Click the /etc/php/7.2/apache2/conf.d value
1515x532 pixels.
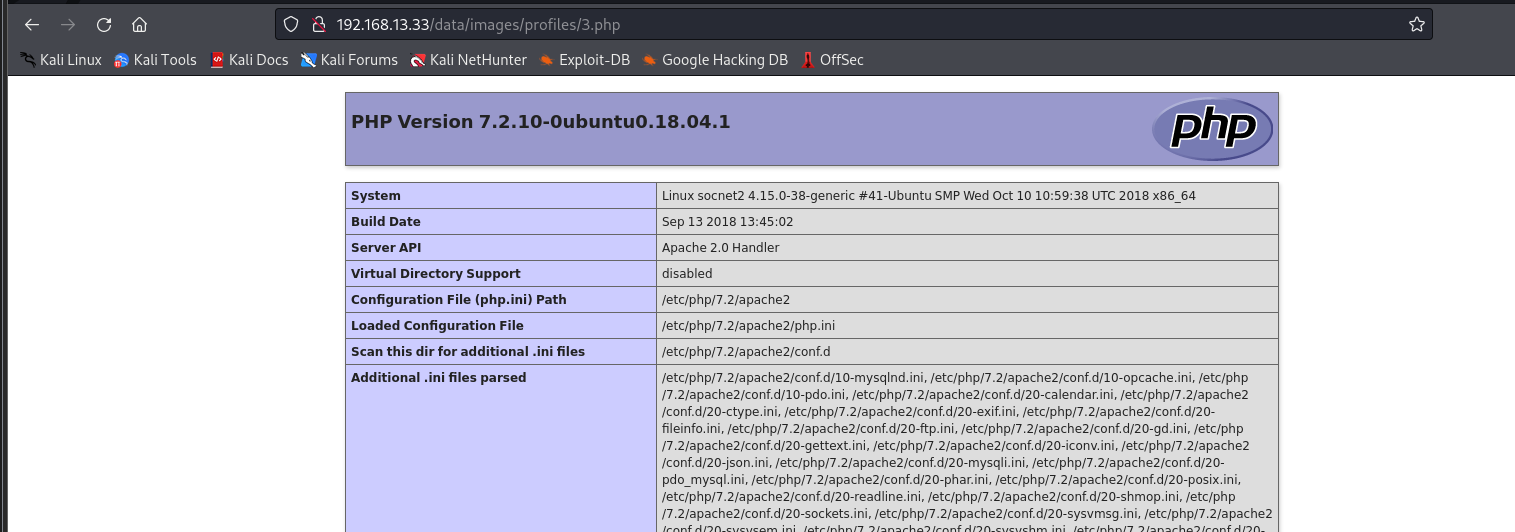point(746,352)
